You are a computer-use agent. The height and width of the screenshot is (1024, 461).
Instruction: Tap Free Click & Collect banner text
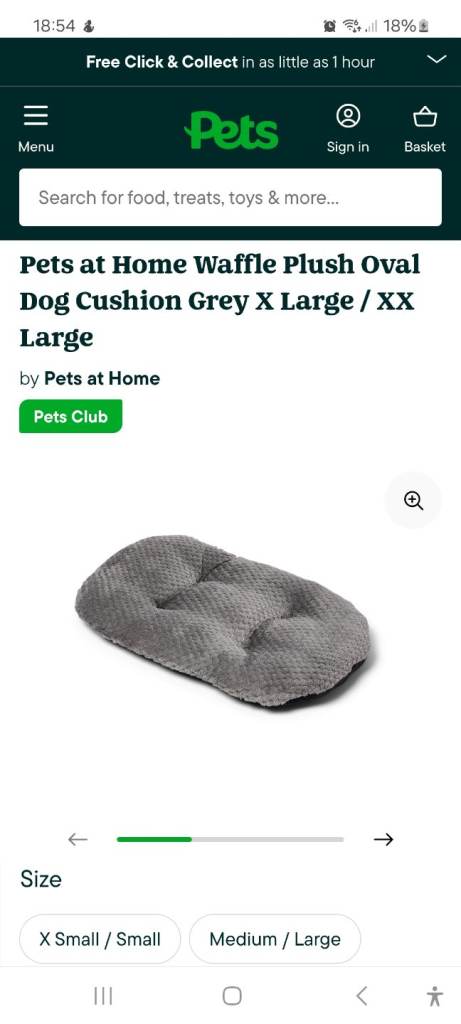click(x=230, y=62)
